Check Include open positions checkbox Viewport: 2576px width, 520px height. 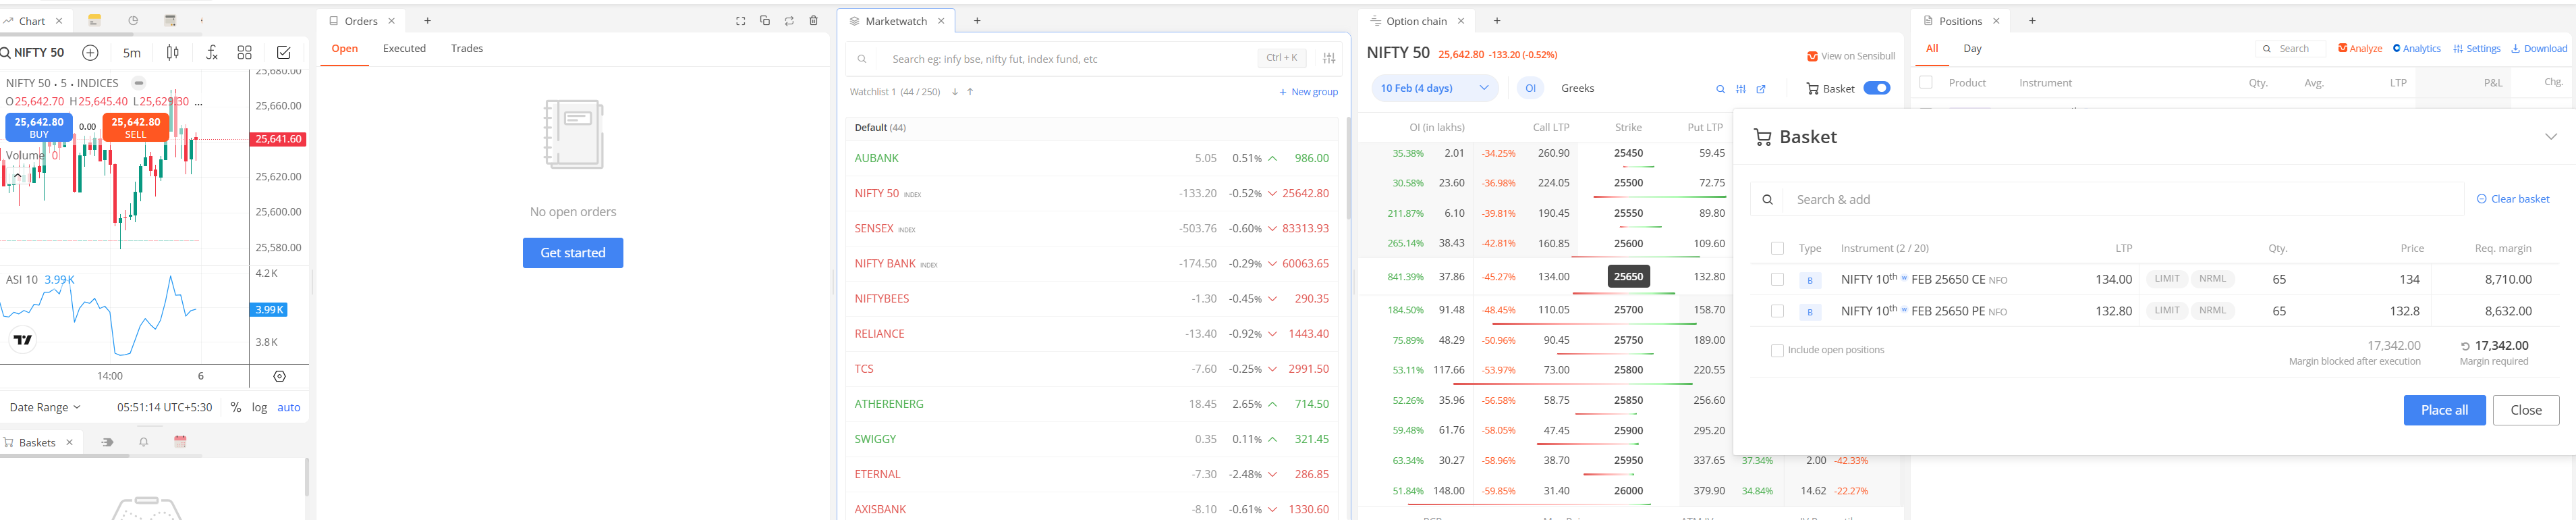1777,351
